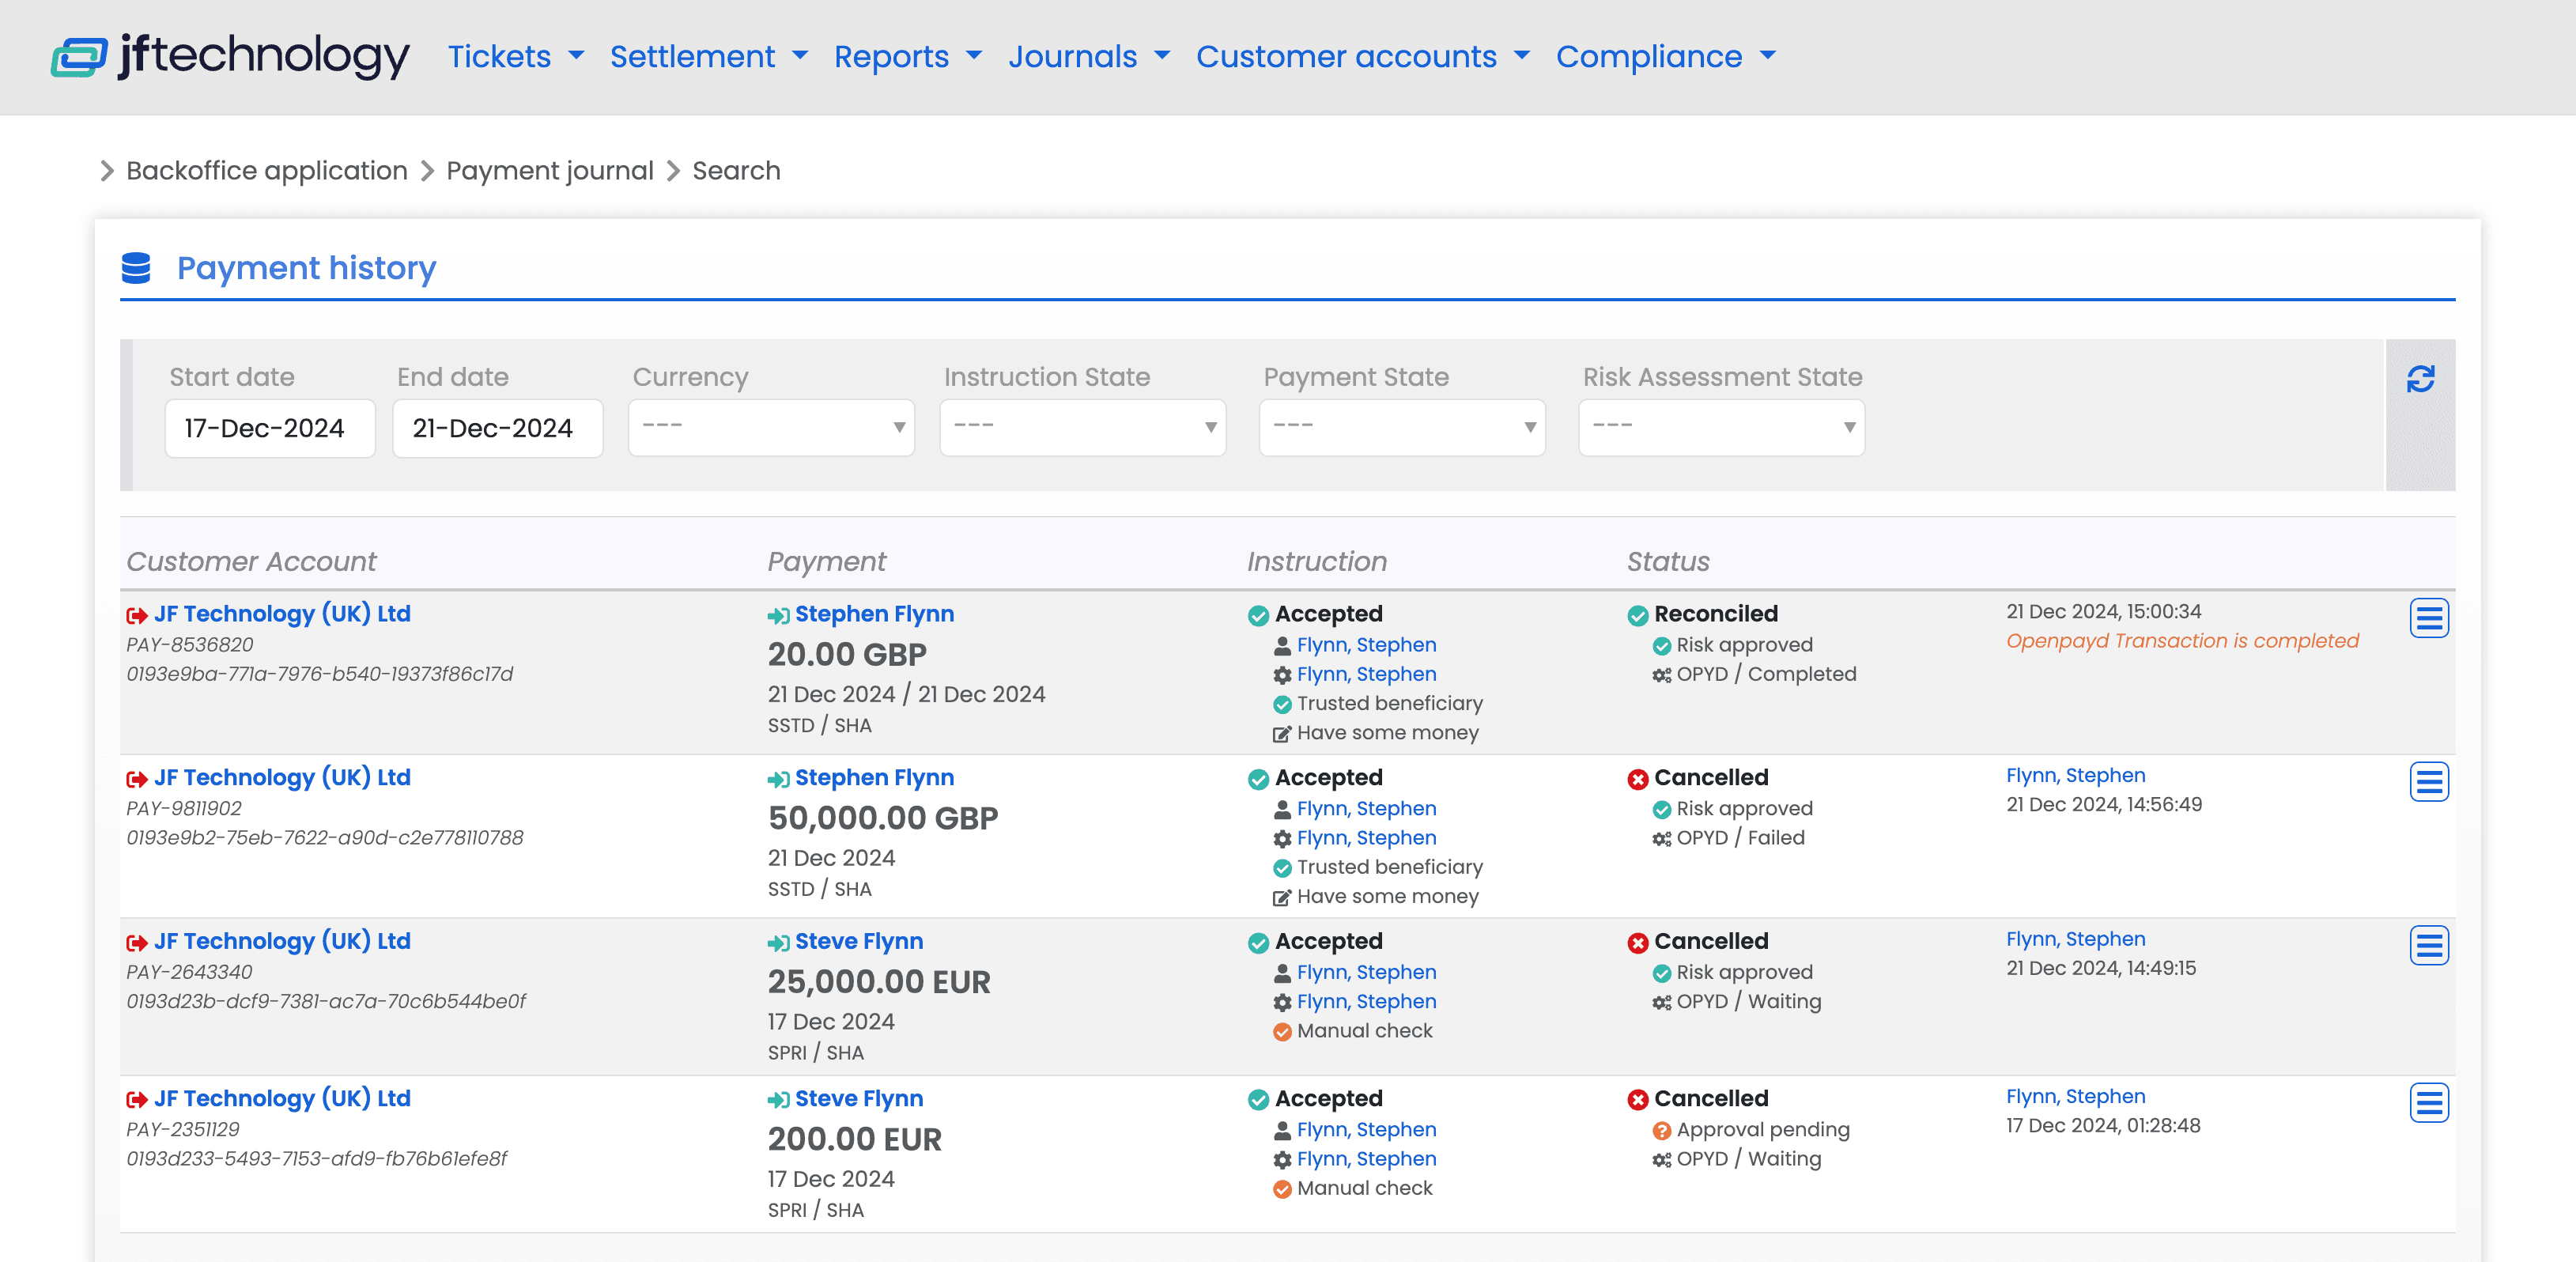Click edit note icon in PAY-8536820 row
The image size is (2576, 1262).
tap(1282, 734)
